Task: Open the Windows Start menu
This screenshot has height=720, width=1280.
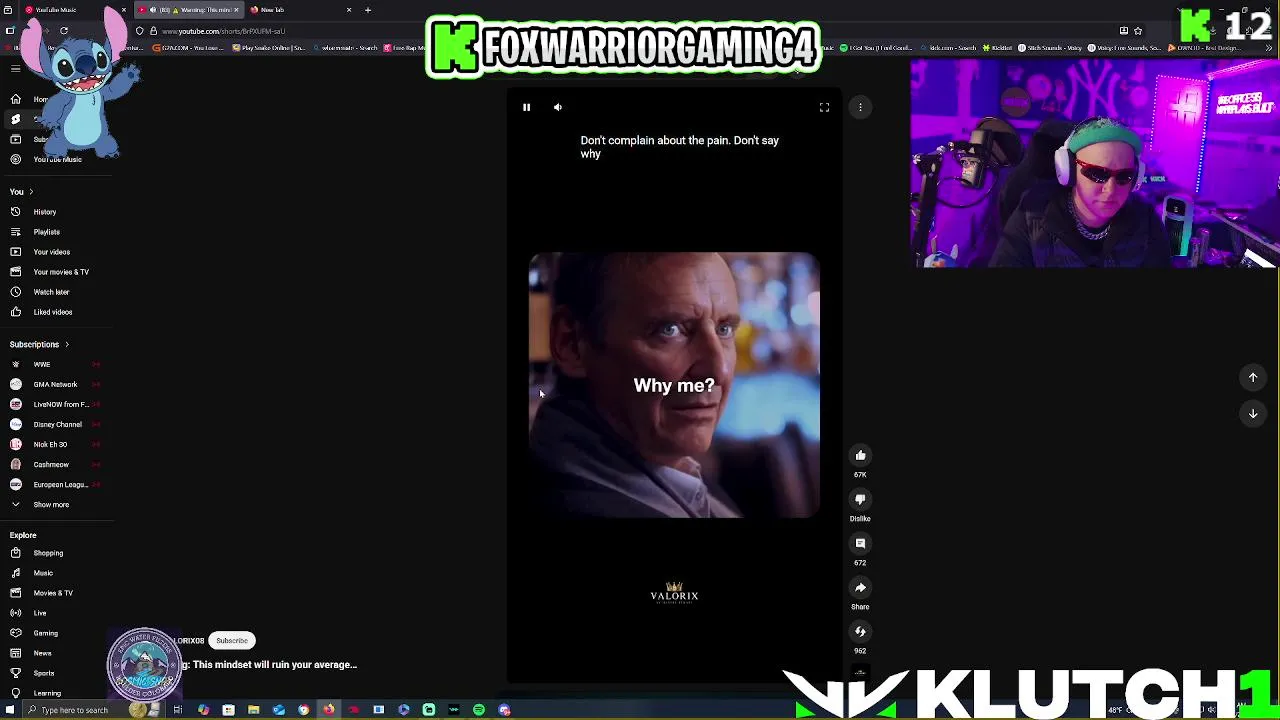Action: 10,710
